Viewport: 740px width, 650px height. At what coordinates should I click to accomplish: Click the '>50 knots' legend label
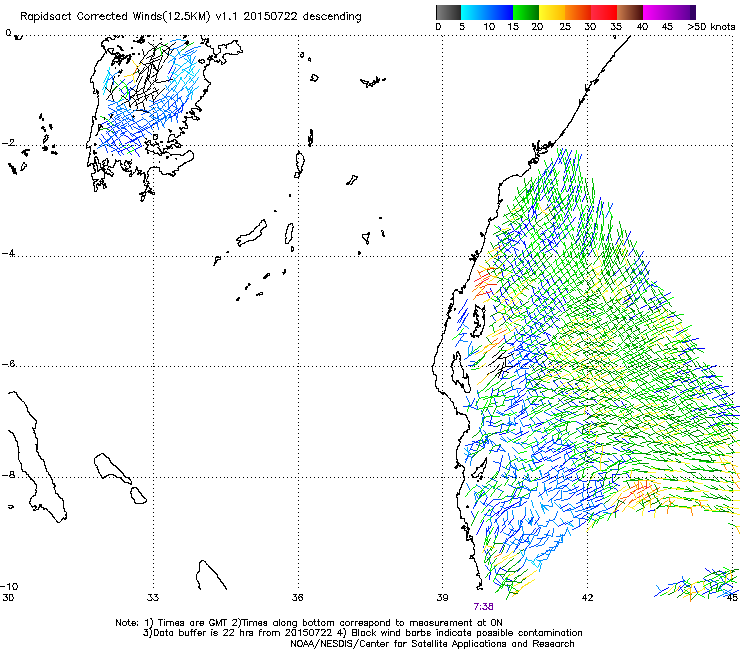click(711, 26)
